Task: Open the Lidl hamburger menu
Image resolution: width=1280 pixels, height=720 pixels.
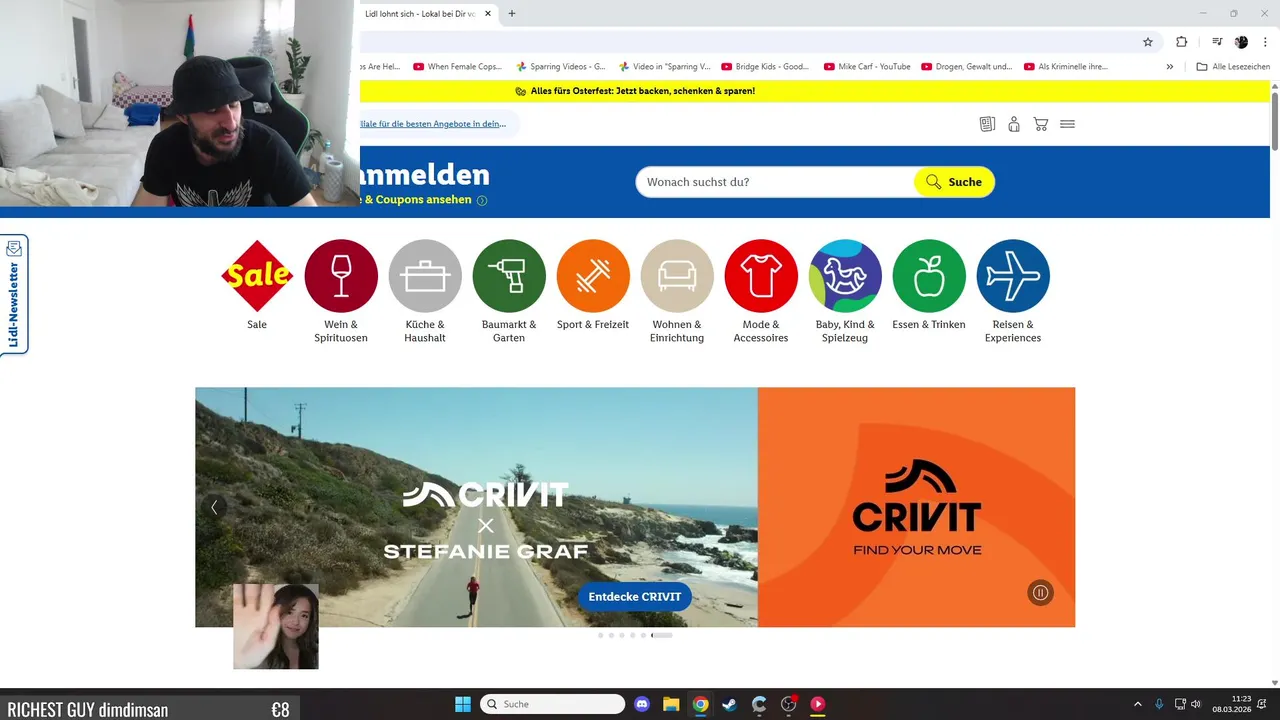Action: [x=1067, y=124]
